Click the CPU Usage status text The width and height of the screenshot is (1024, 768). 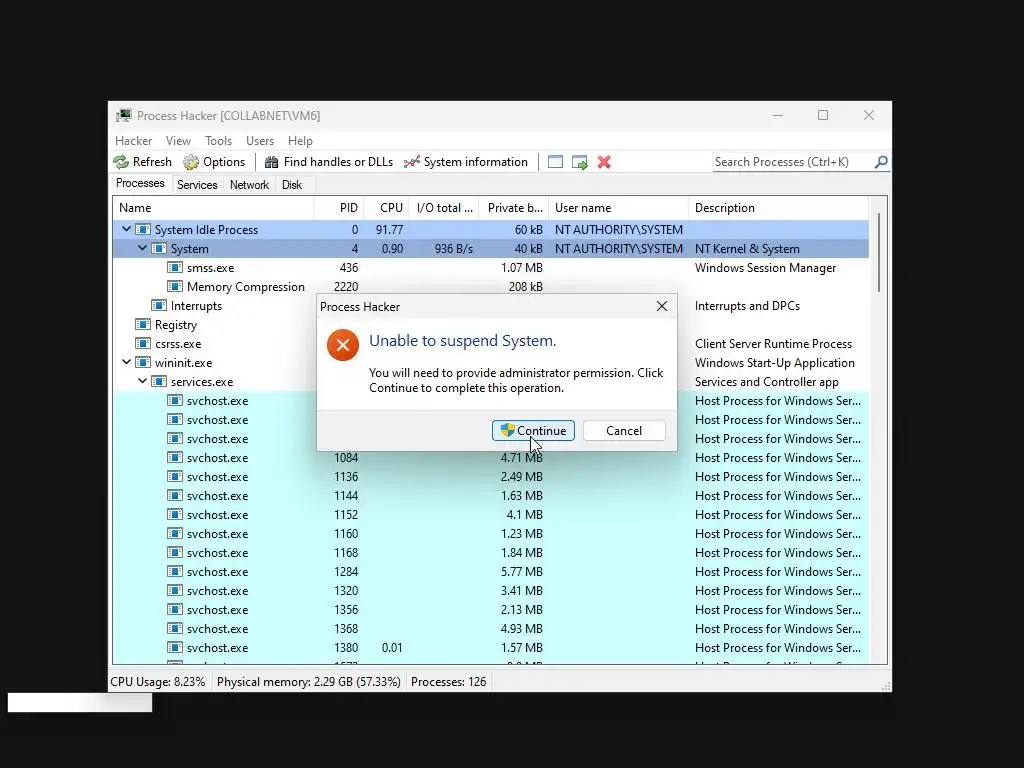point(157,682)
